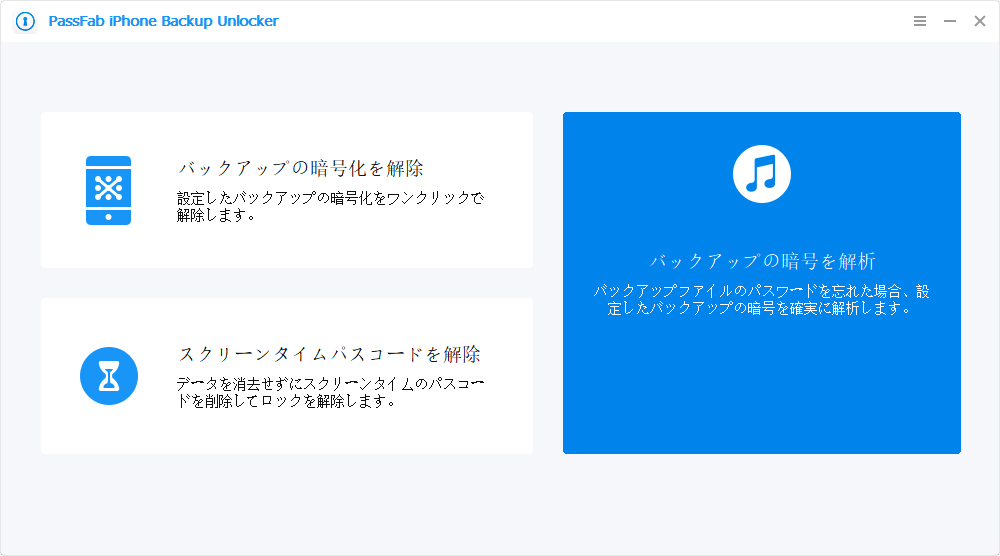
Task: Choose the バックアップの暗号を解析 heading
Action: click(x=762, y=262)
